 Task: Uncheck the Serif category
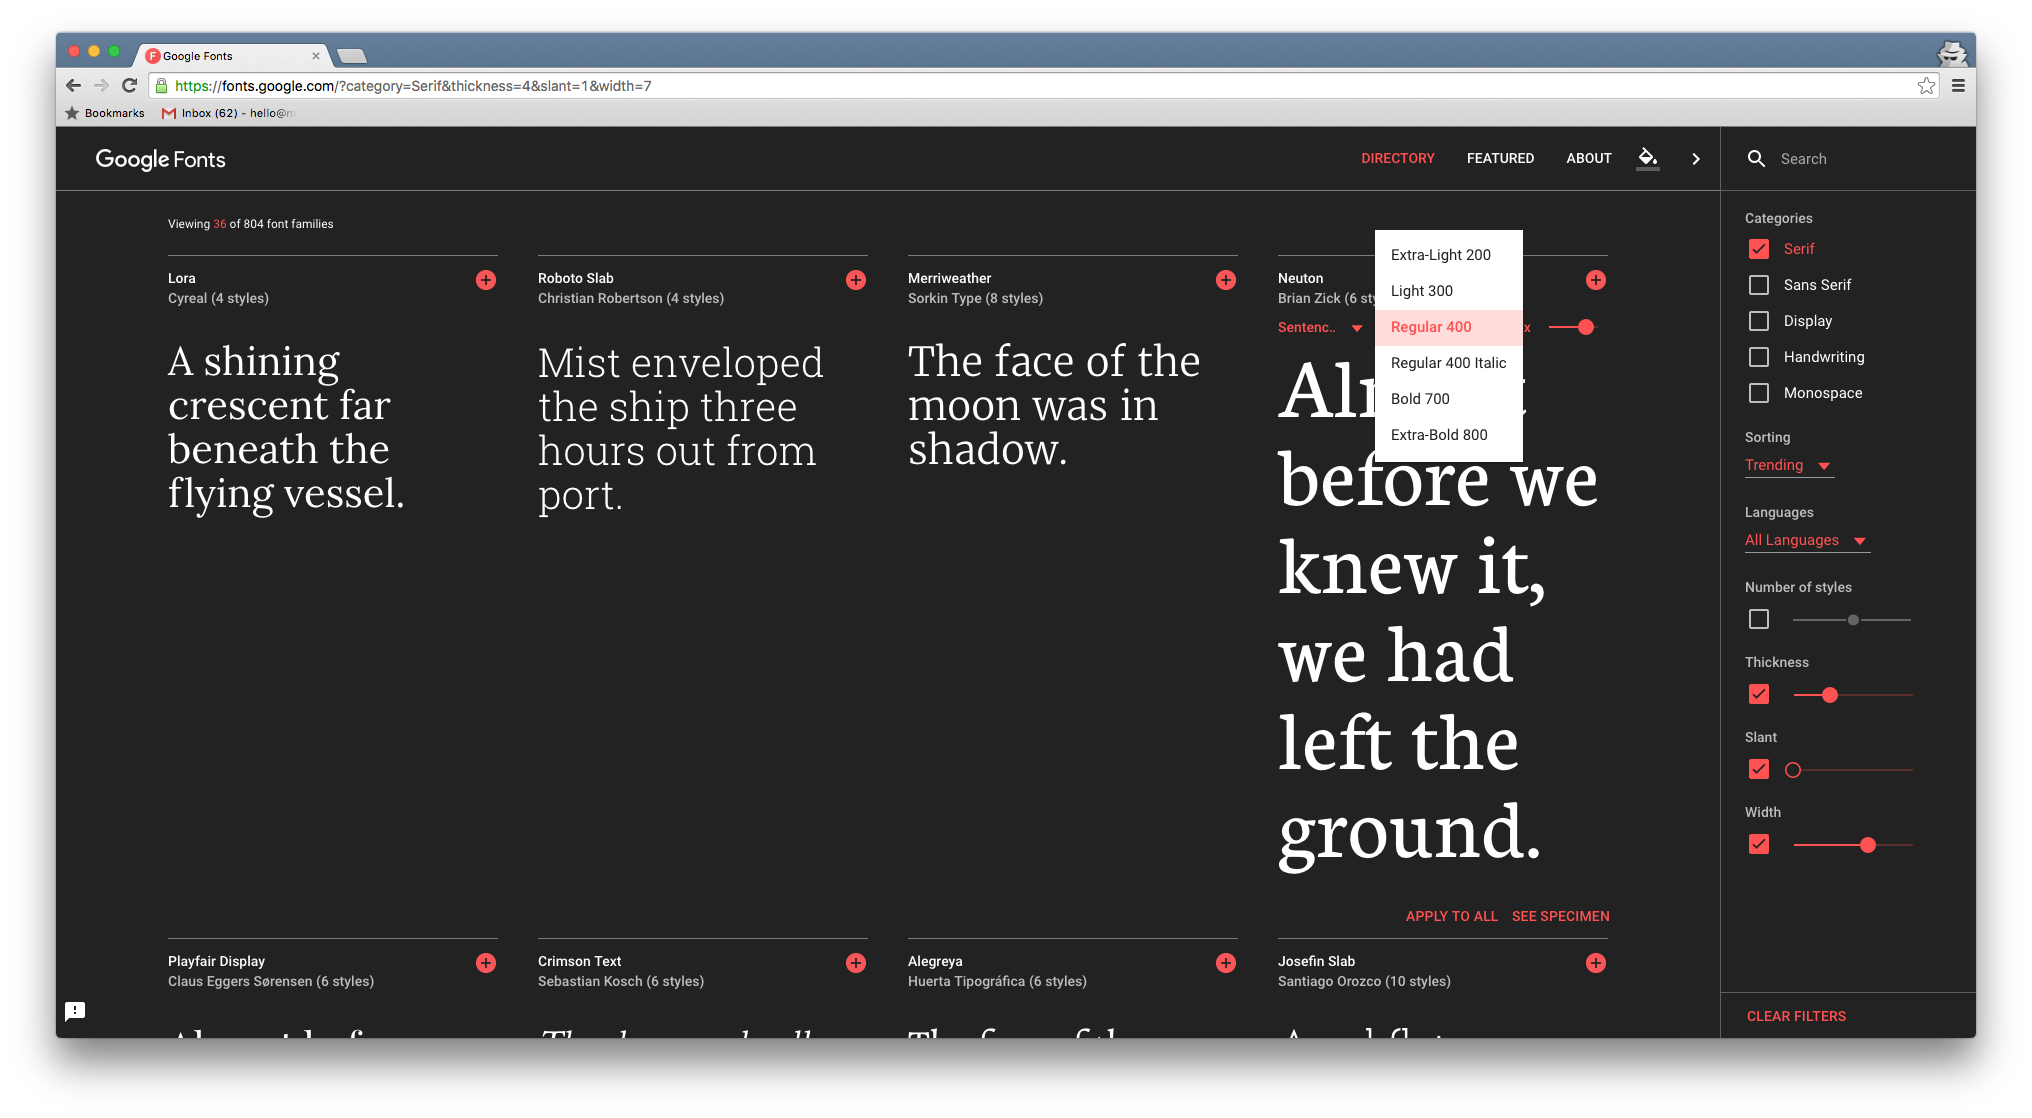point(1759,249)
